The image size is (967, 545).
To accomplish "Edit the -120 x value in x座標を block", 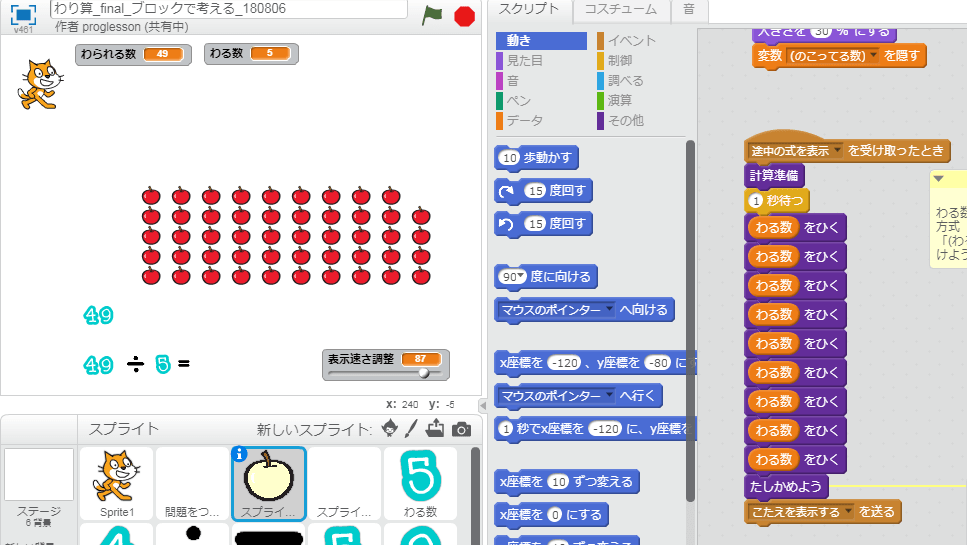I will tap(566, 363).
